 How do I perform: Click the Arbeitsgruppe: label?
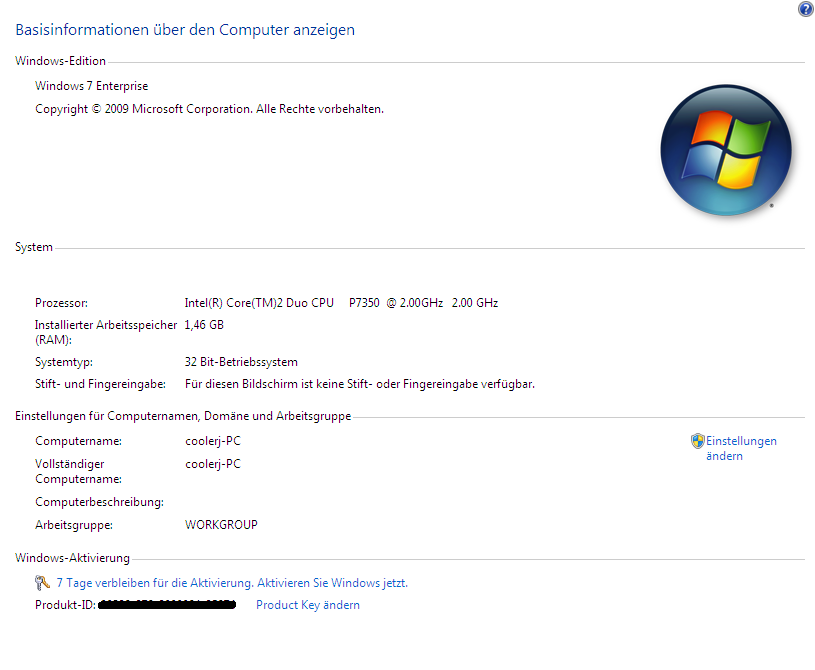74,524
